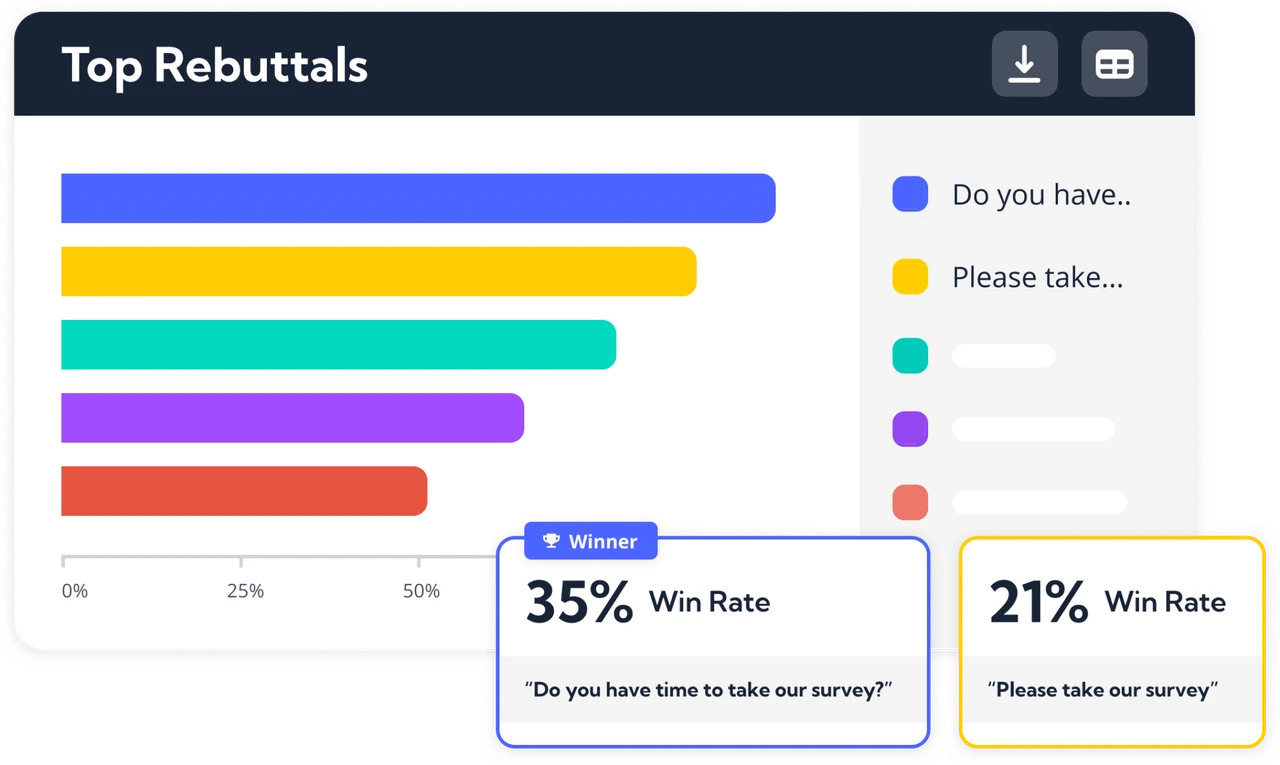Click the 'Please take...' legend label

pyautogui.click(x=1038, y=277)
